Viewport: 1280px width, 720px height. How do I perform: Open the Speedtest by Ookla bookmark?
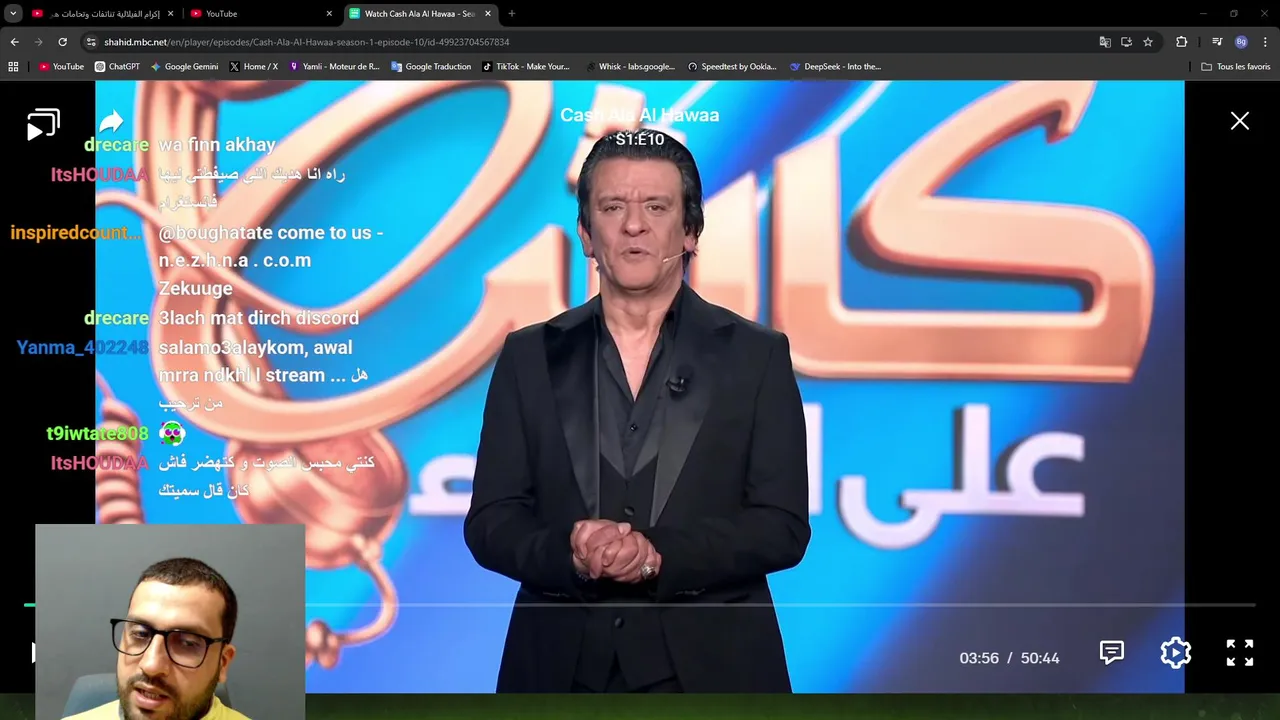point(732,67)
